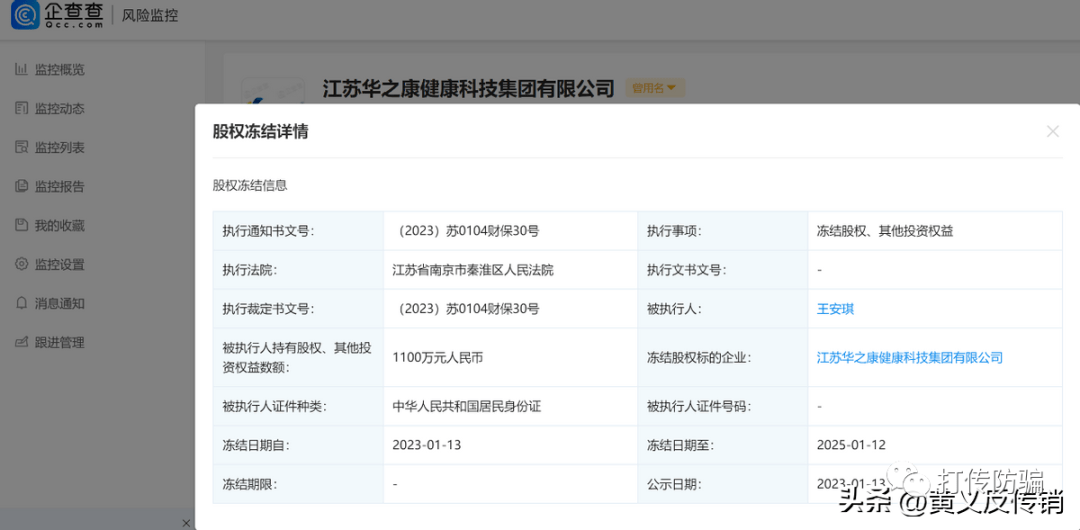
Task: Click the 企查查 logo in header
Action: coord(57,15)
